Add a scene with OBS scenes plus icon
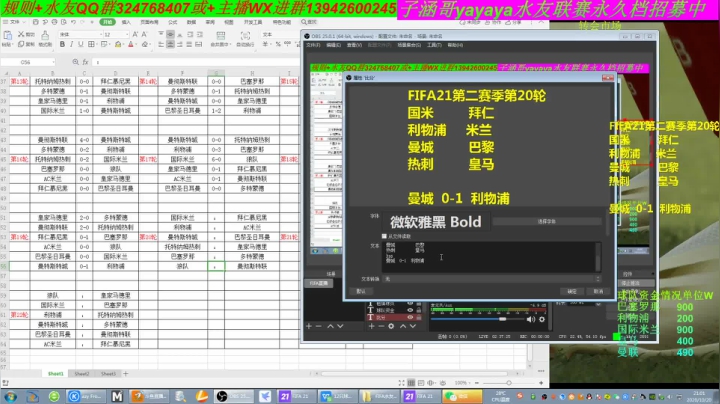The height and width of the screenshot is (404, 720). click(309, 326)
